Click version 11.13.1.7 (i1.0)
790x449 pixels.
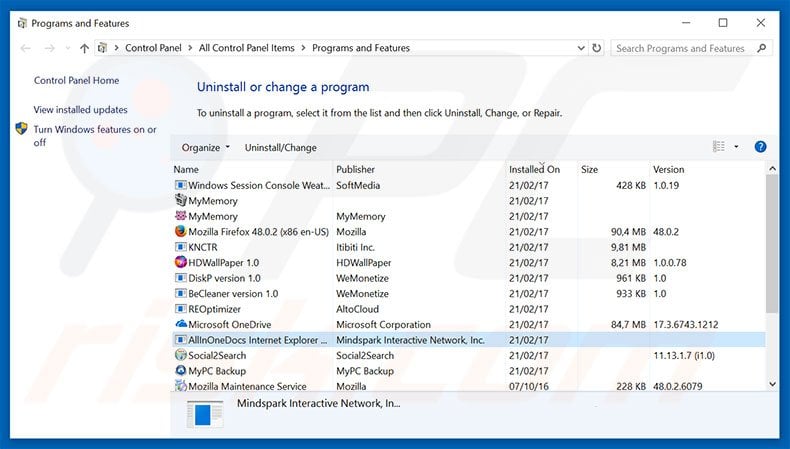[684, 356]
